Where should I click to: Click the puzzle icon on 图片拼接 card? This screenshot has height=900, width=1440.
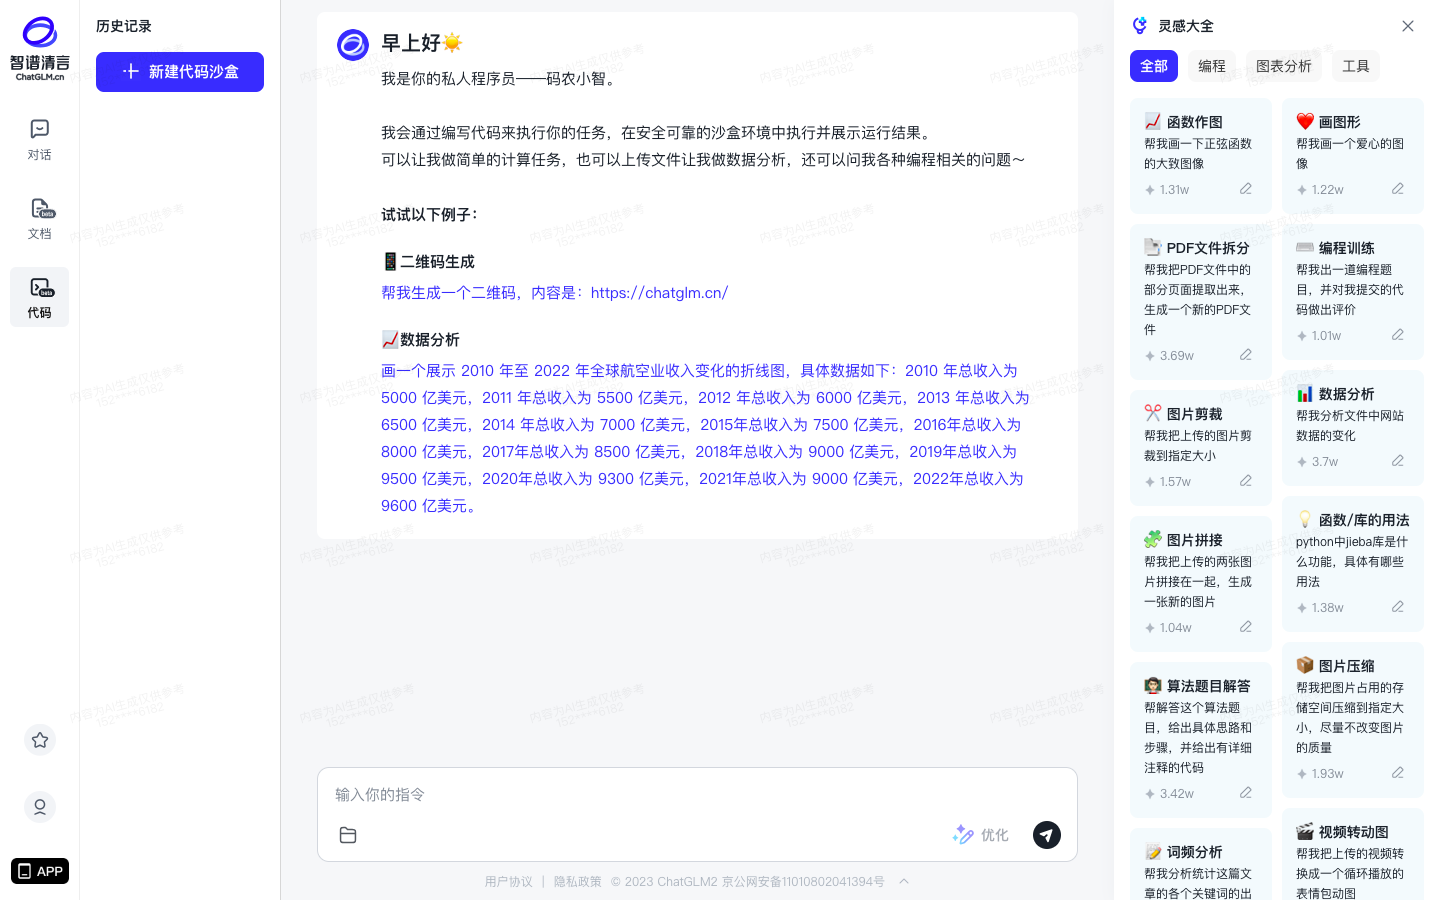[x=1153, y=539]
